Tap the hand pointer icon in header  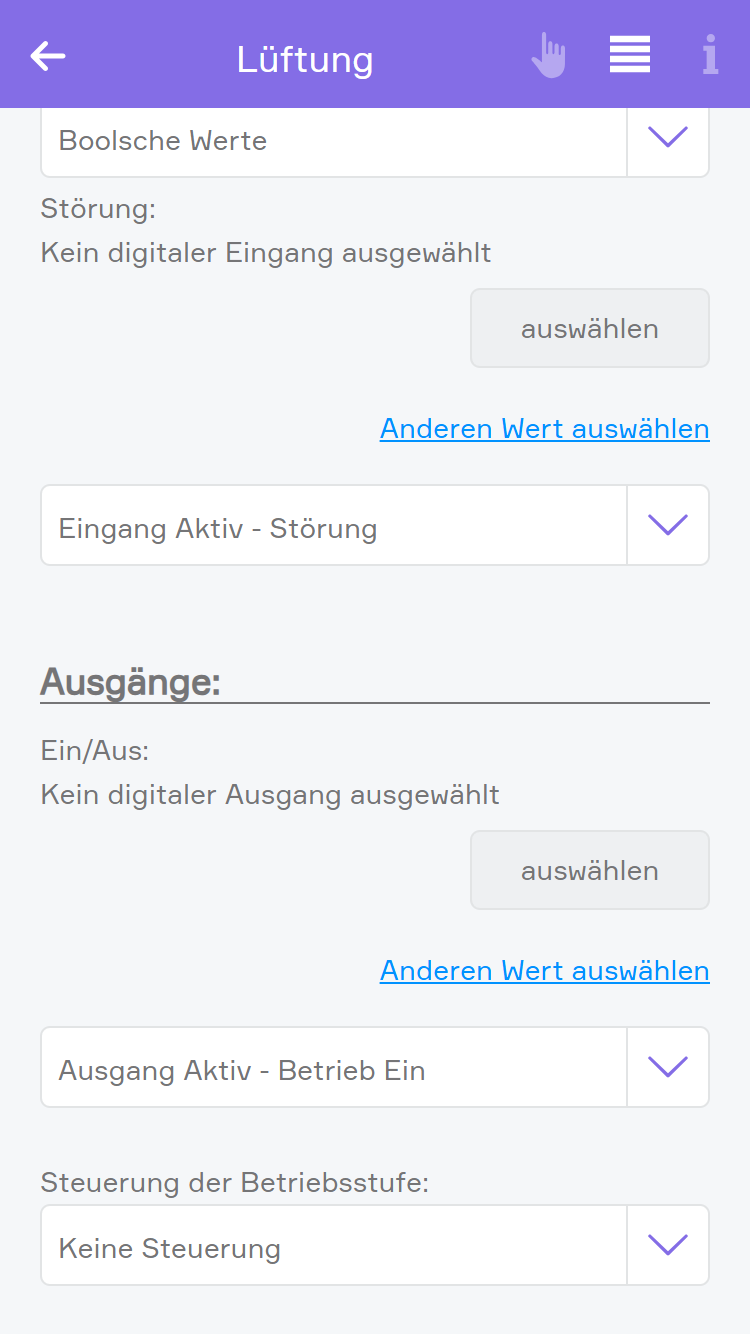pos(548,56)
